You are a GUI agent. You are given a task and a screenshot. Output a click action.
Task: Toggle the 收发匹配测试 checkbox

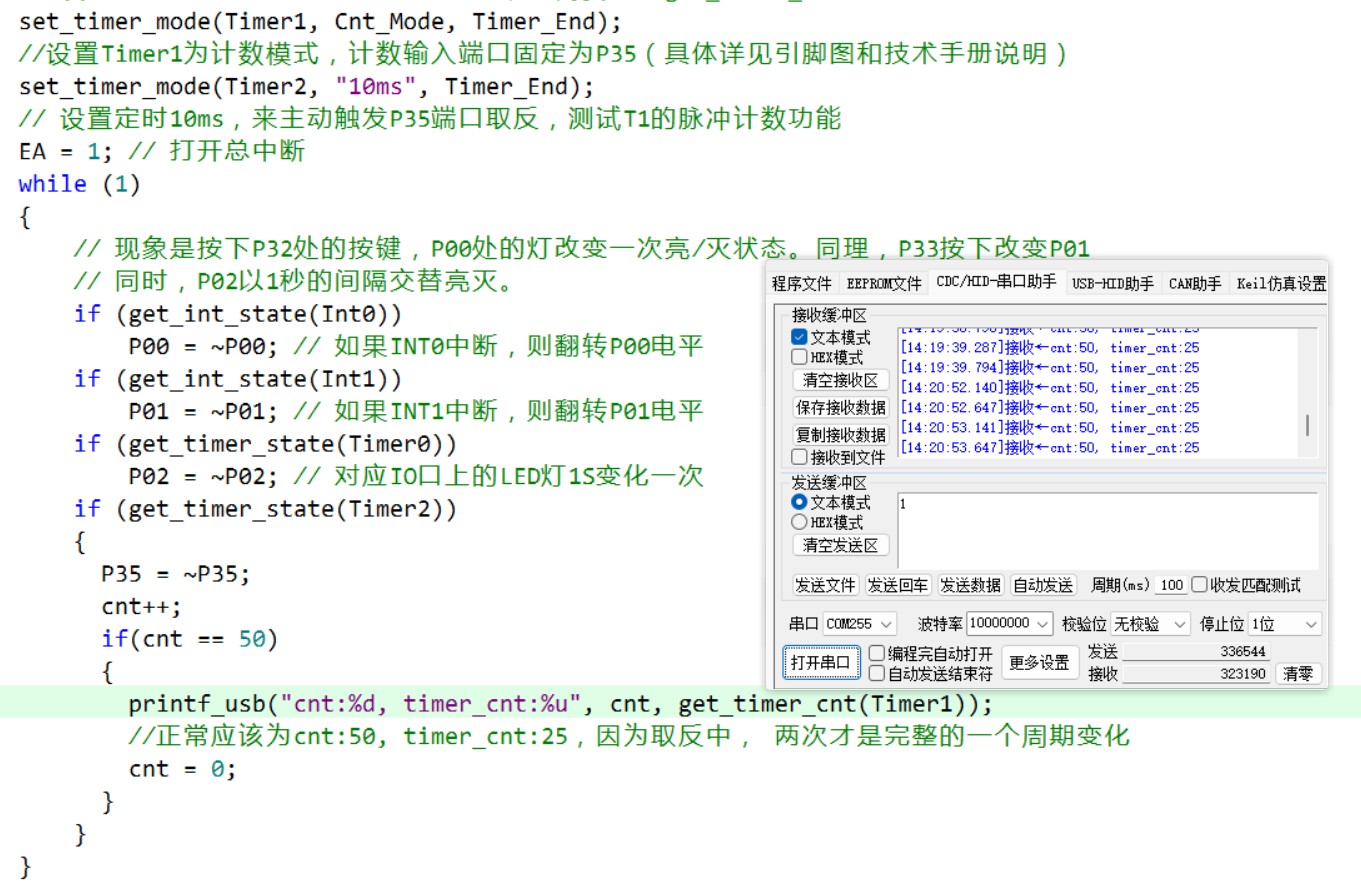point(1199,585)
